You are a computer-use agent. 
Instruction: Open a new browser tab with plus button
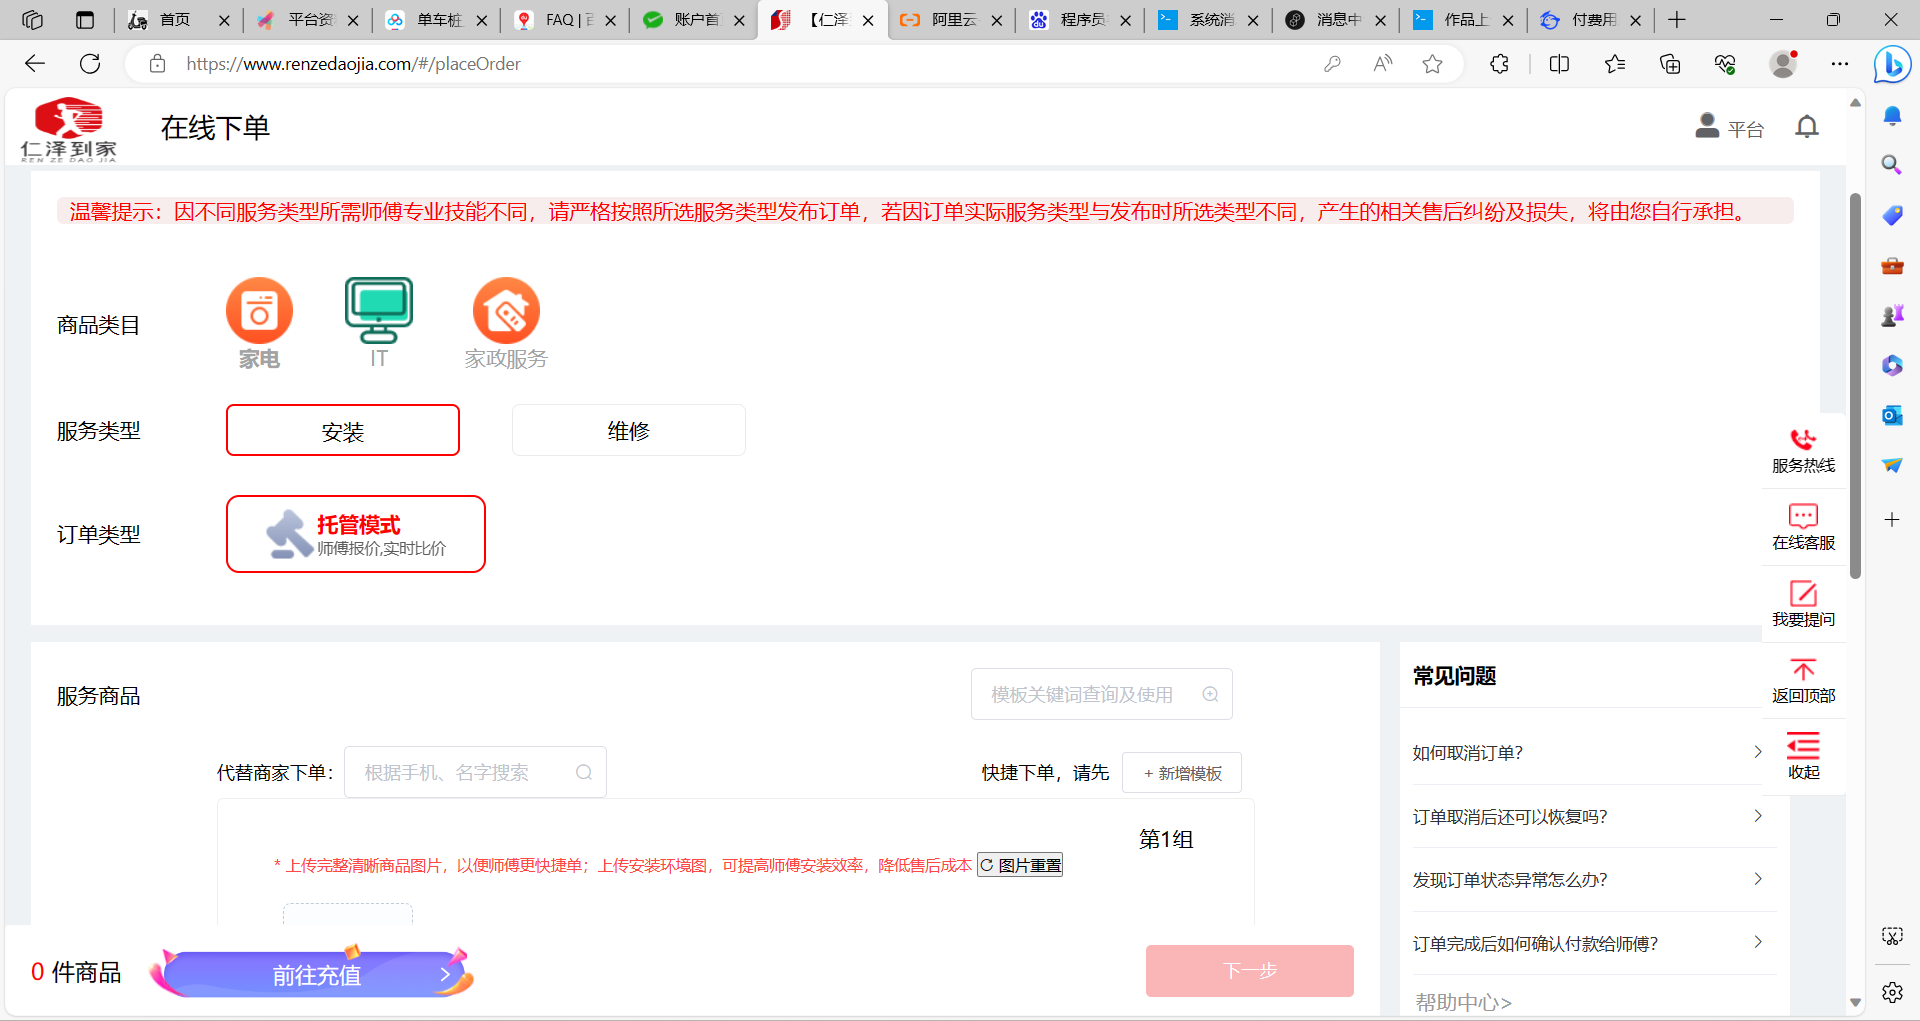(1677, 20)
